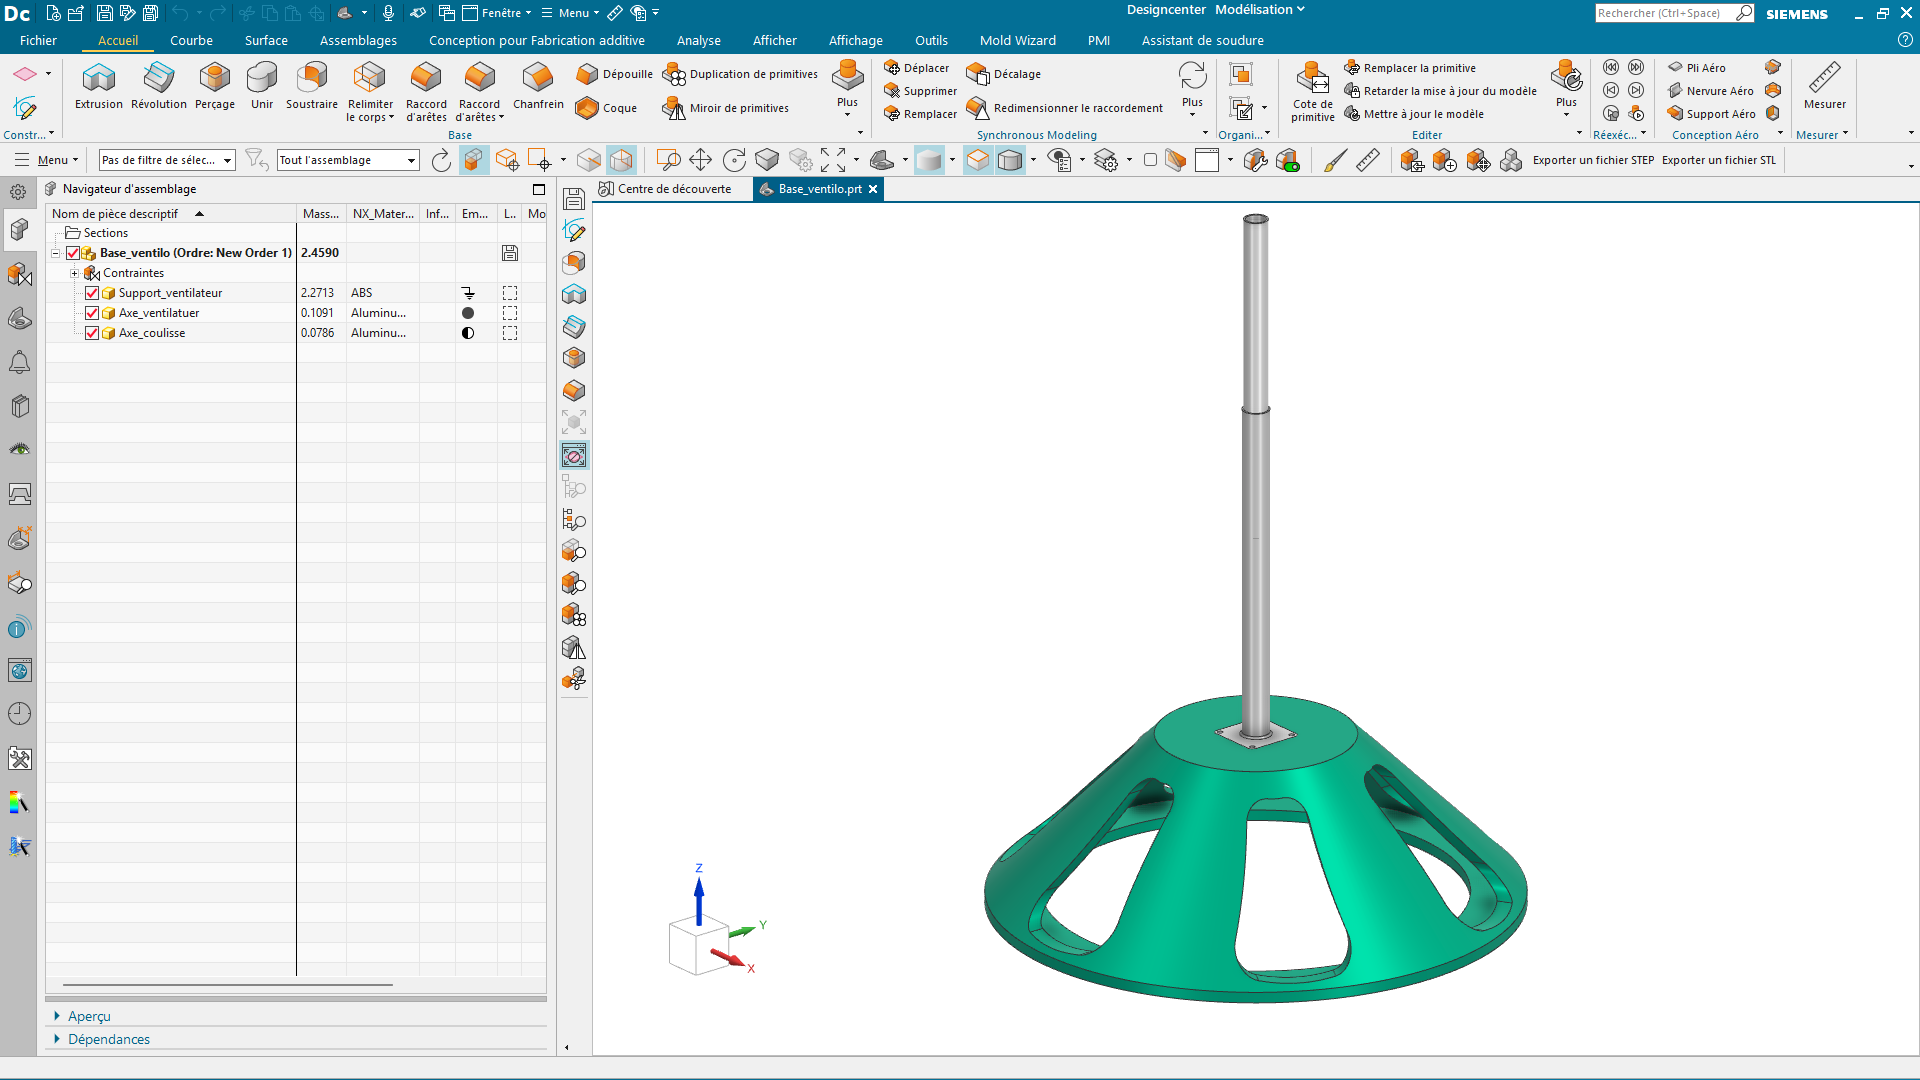Open the Dépouille draft tool

[615, 74]
